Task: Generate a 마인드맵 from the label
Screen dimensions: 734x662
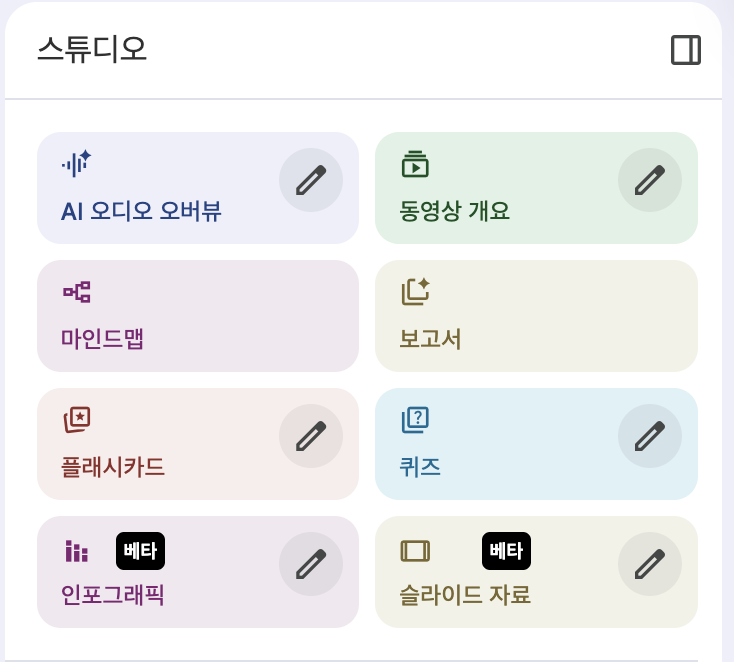Action: (x=103, y=339)
